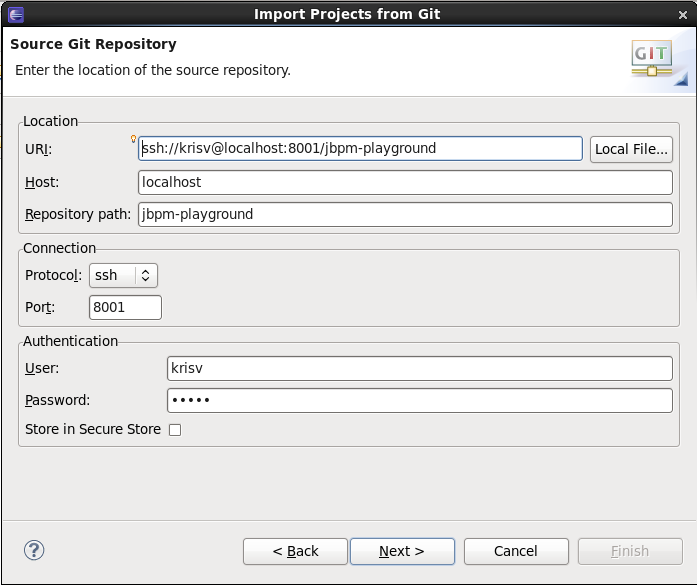Select the Repository path input box
The width and height of the screenshot is (697, 585).
405,214
